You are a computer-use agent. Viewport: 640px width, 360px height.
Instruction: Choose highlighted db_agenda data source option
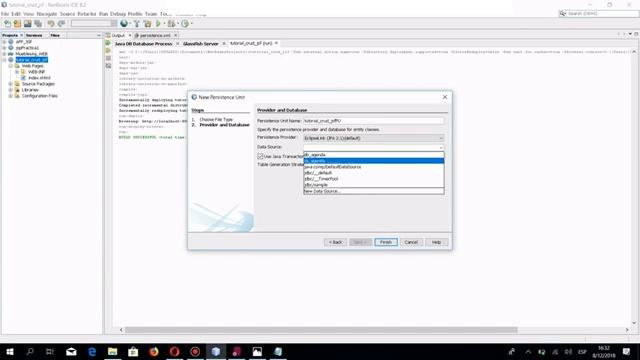point(373,161)
